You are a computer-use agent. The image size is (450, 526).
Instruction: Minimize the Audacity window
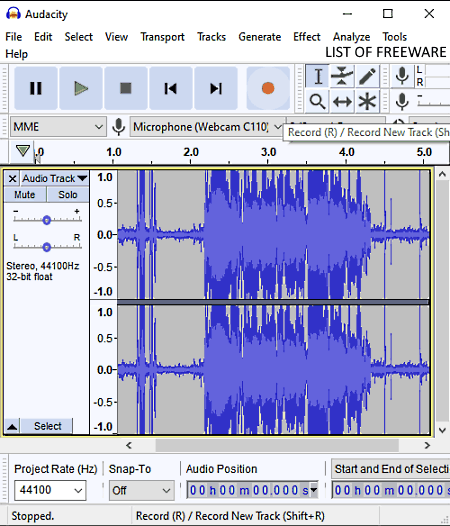(x=347, y=14)
